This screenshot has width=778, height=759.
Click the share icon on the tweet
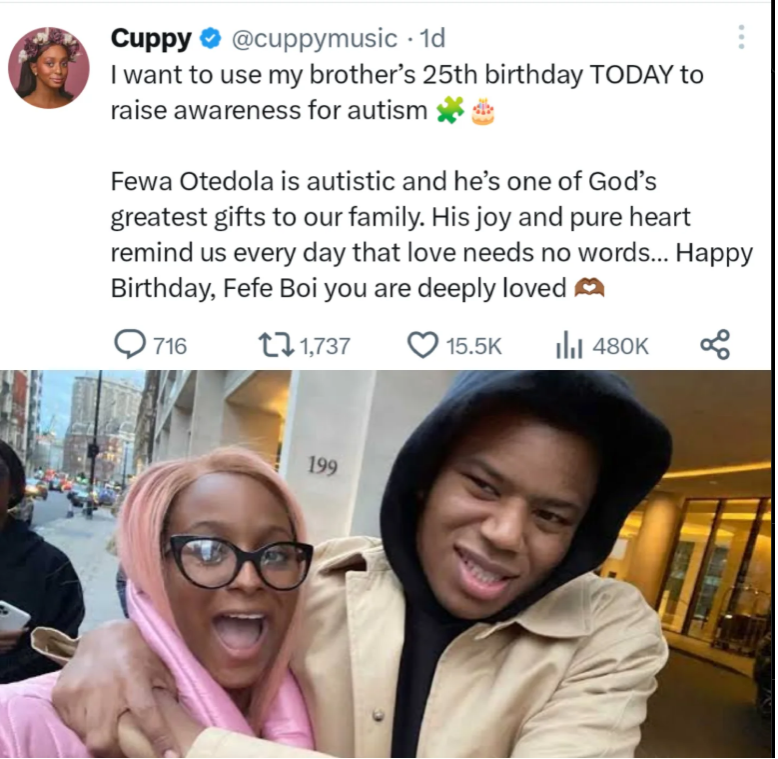715,344
